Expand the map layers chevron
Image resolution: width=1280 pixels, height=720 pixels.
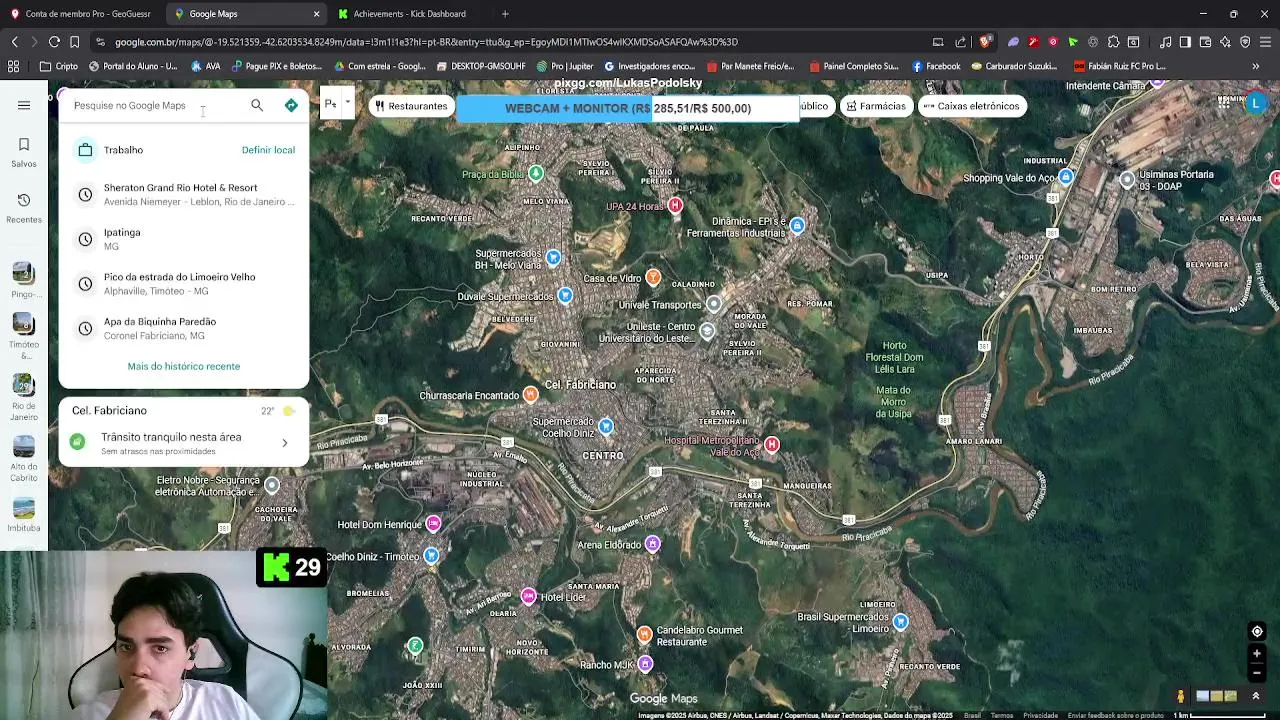[1256, 696]
